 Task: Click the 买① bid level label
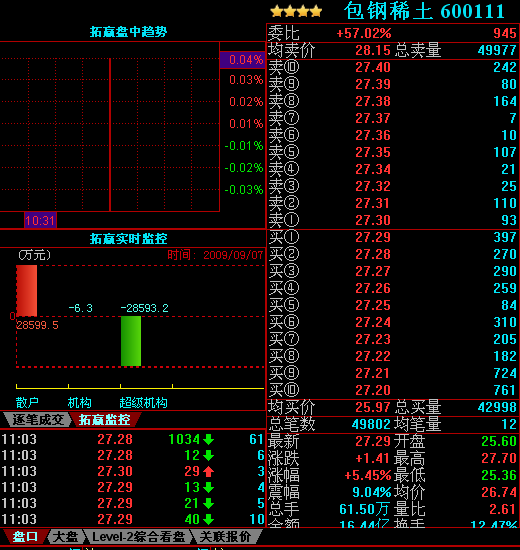tap(284, 237)
